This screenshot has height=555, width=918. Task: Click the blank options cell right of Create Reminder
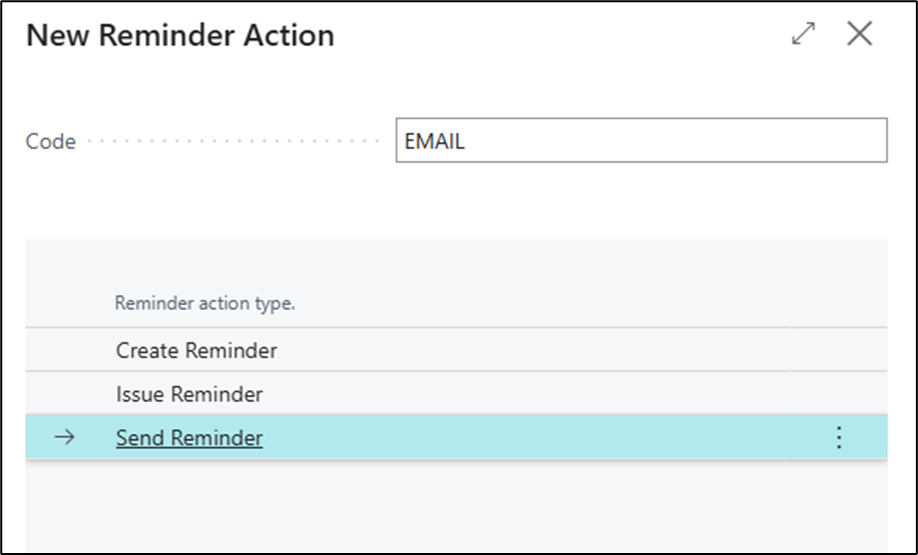tap(839, 351)
